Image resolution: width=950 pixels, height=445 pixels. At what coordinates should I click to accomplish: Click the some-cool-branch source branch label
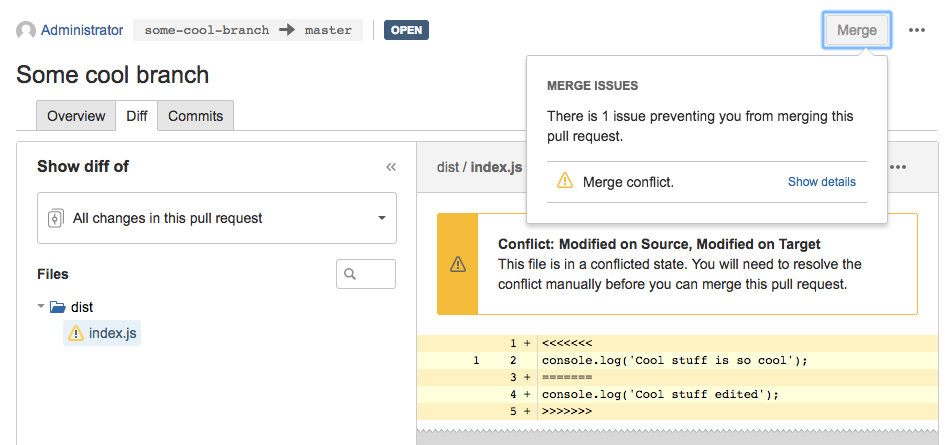point(207,30)
